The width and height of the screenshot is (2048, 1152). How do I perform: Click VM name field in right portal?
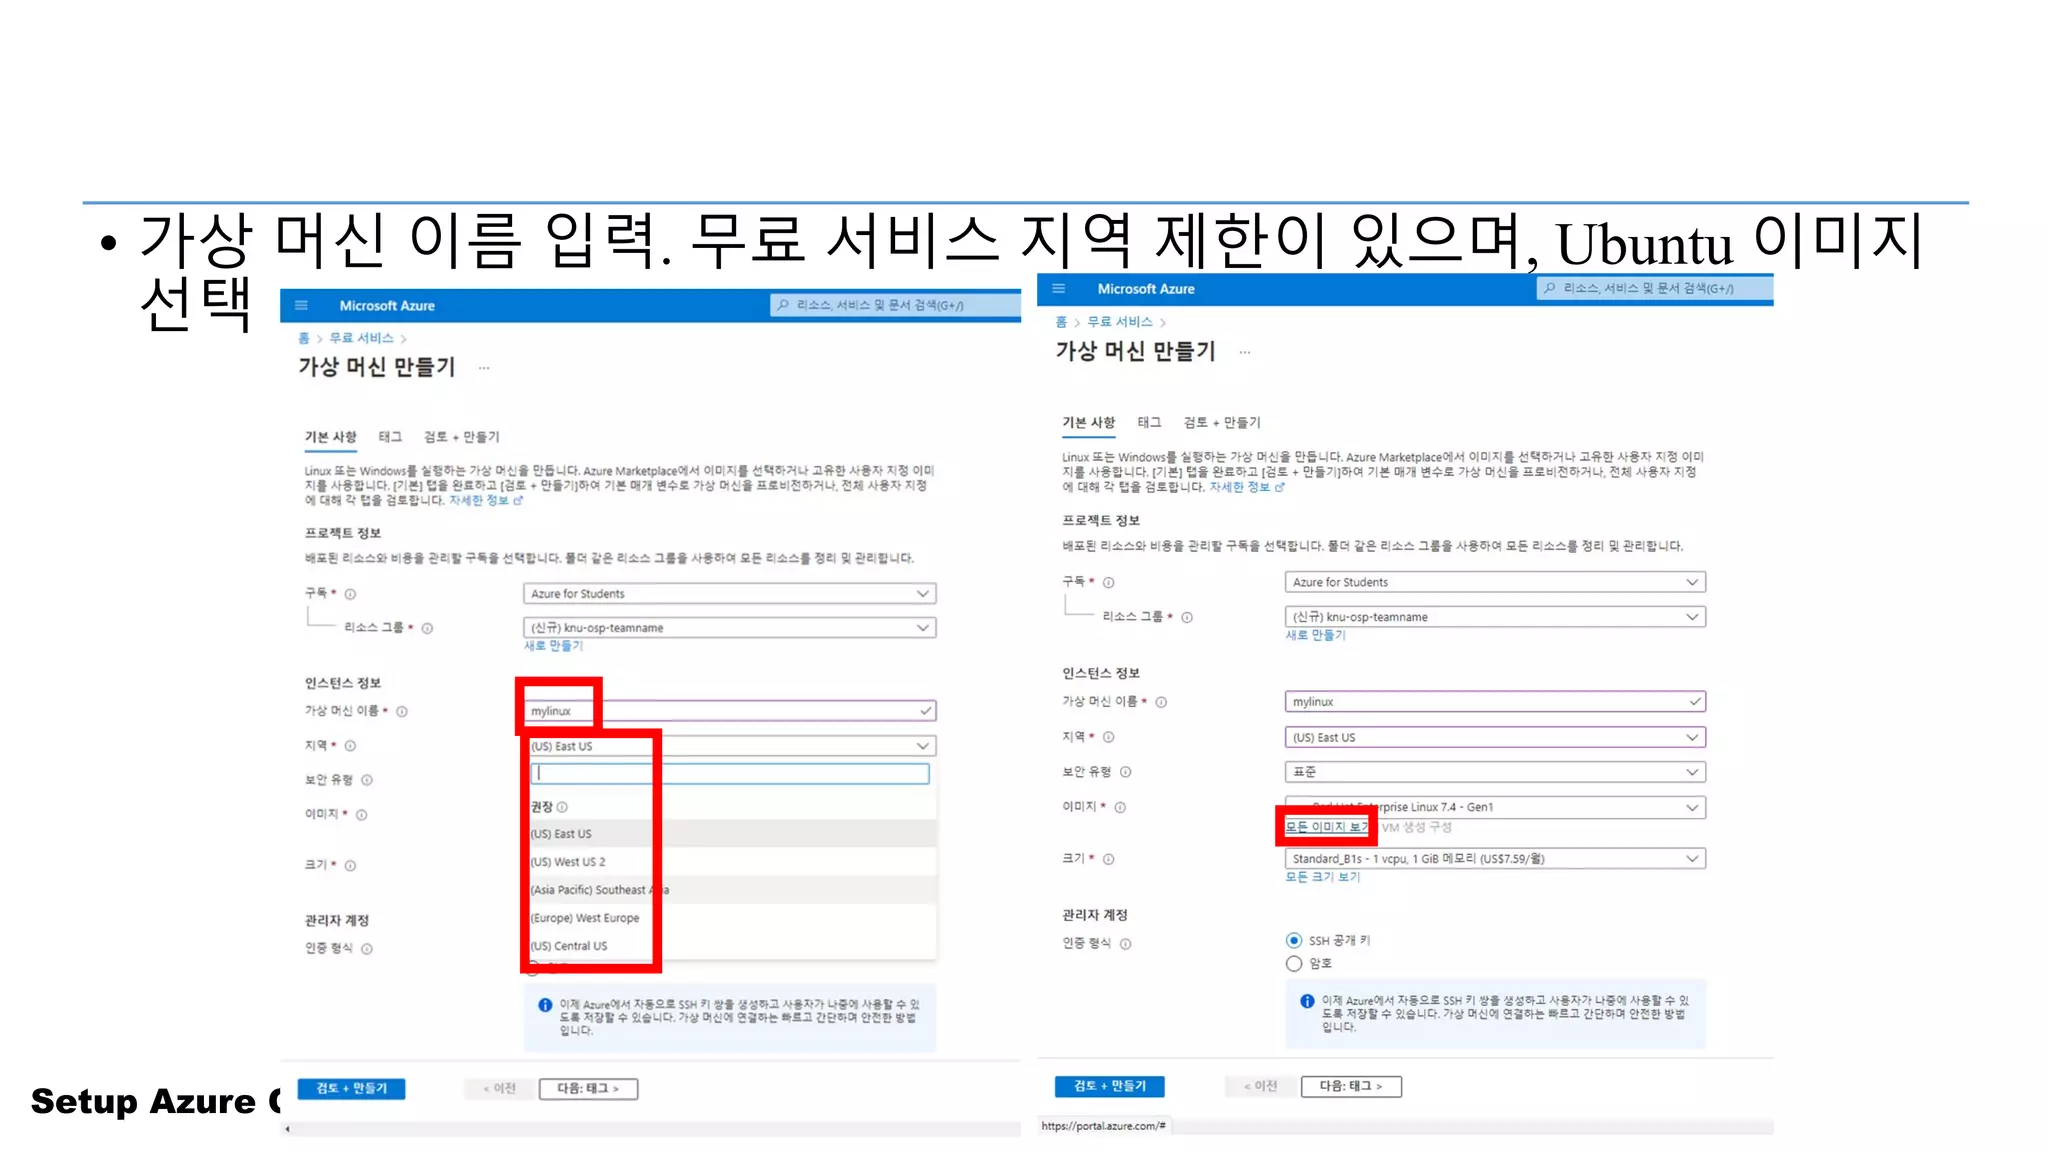[1495, 702]
